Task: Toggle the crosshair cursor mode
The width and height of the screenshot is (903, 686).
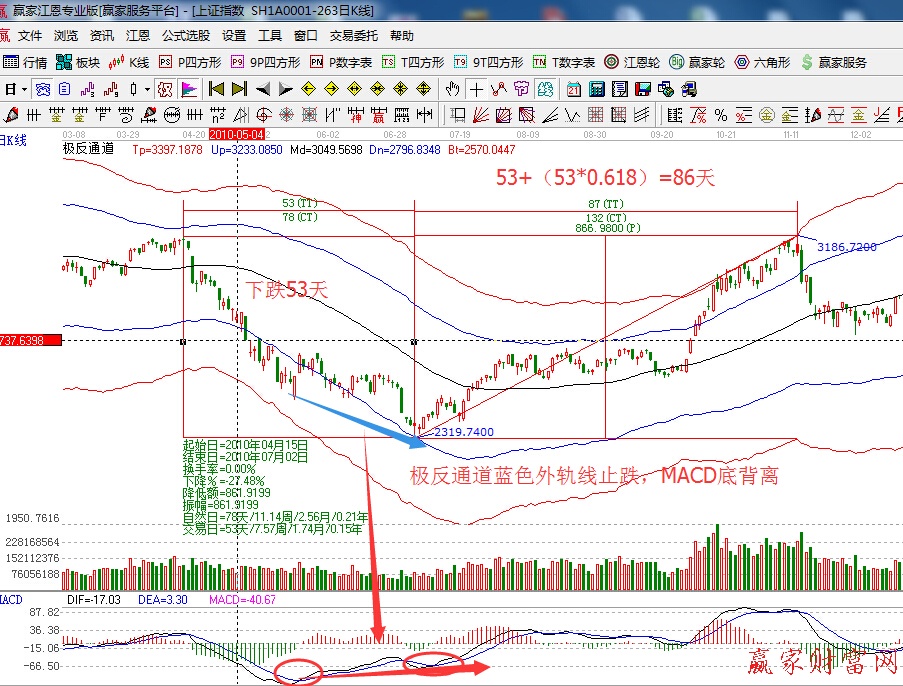Action: tap(476, 89)
